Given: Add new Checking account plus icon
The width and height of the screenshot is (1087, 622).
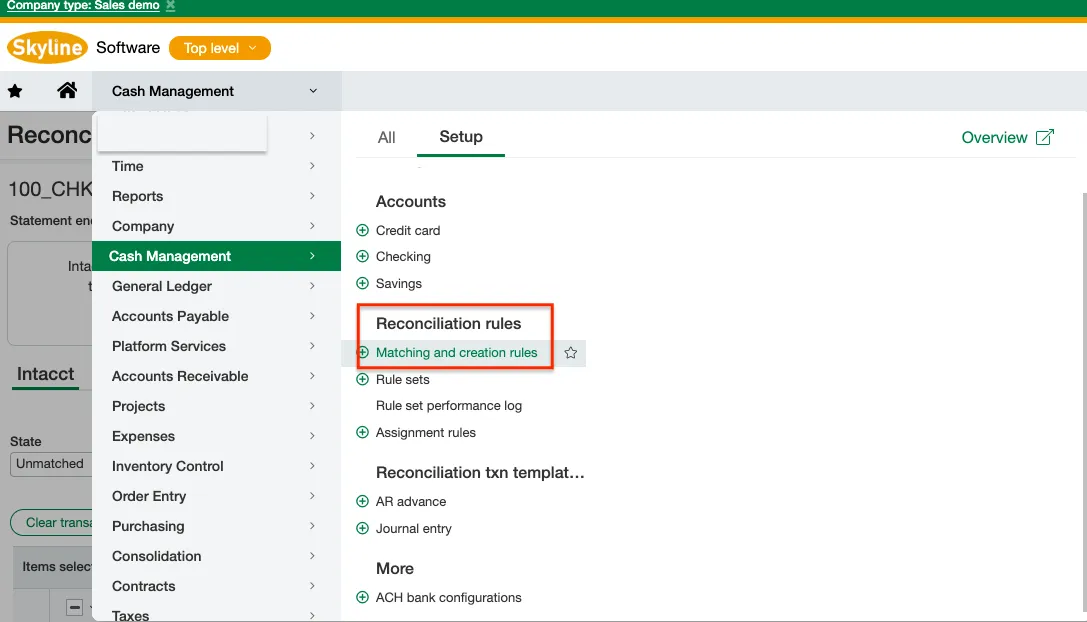Looking at the screenshot, I should [x=362, y=257].
